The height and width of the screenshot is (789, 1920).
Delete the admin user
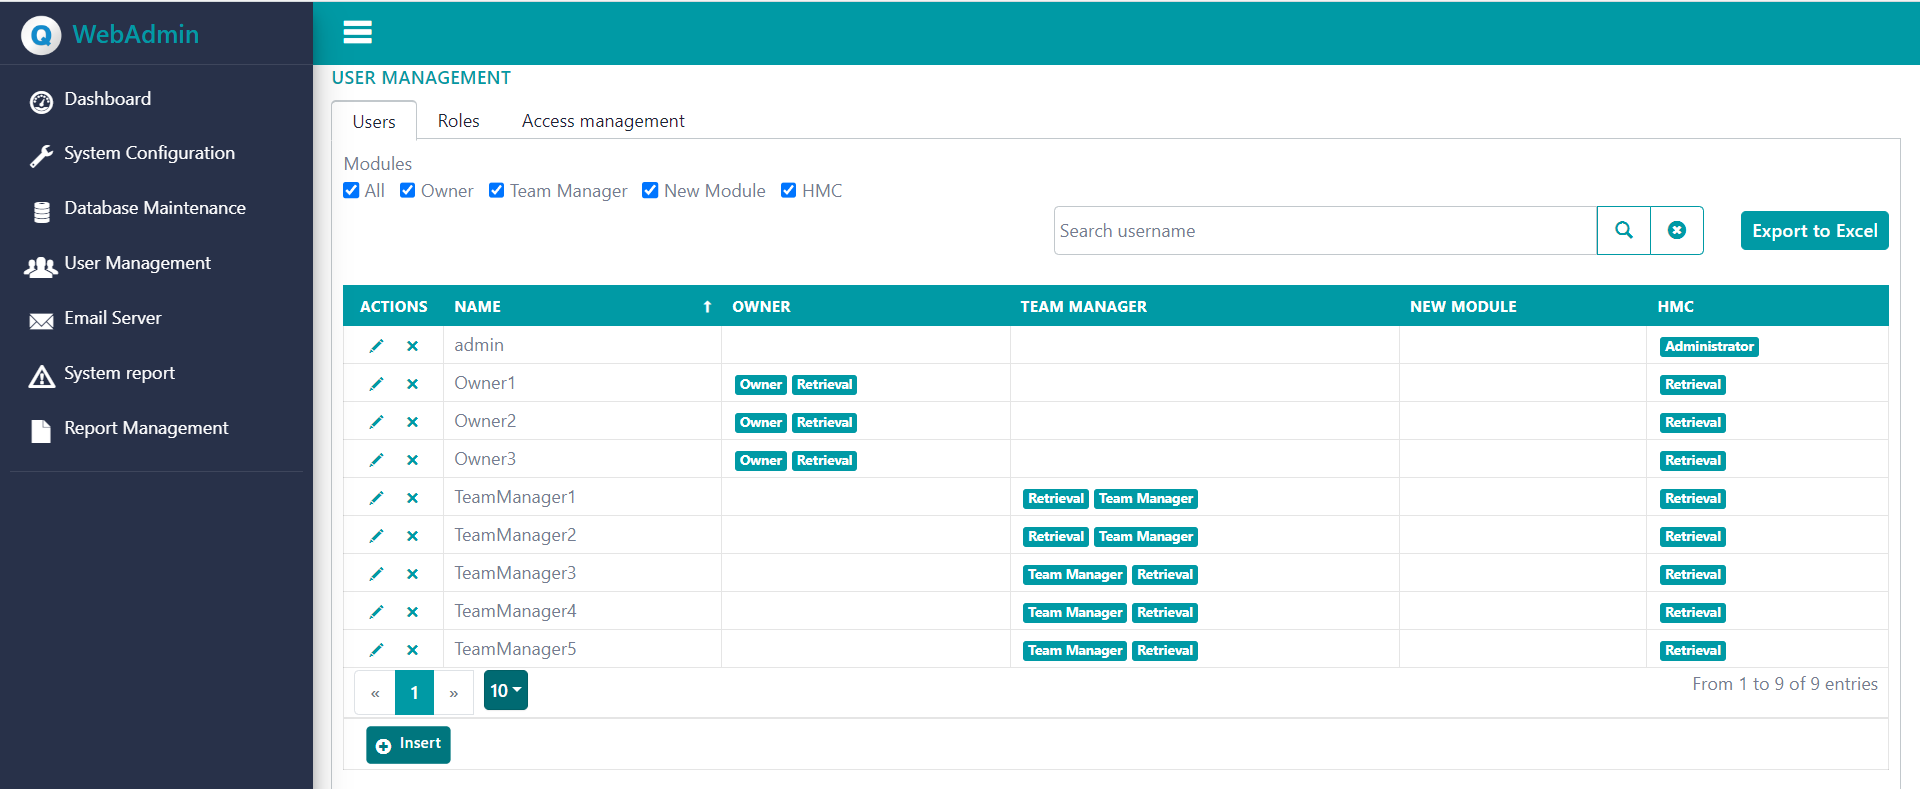coord(412,346)
